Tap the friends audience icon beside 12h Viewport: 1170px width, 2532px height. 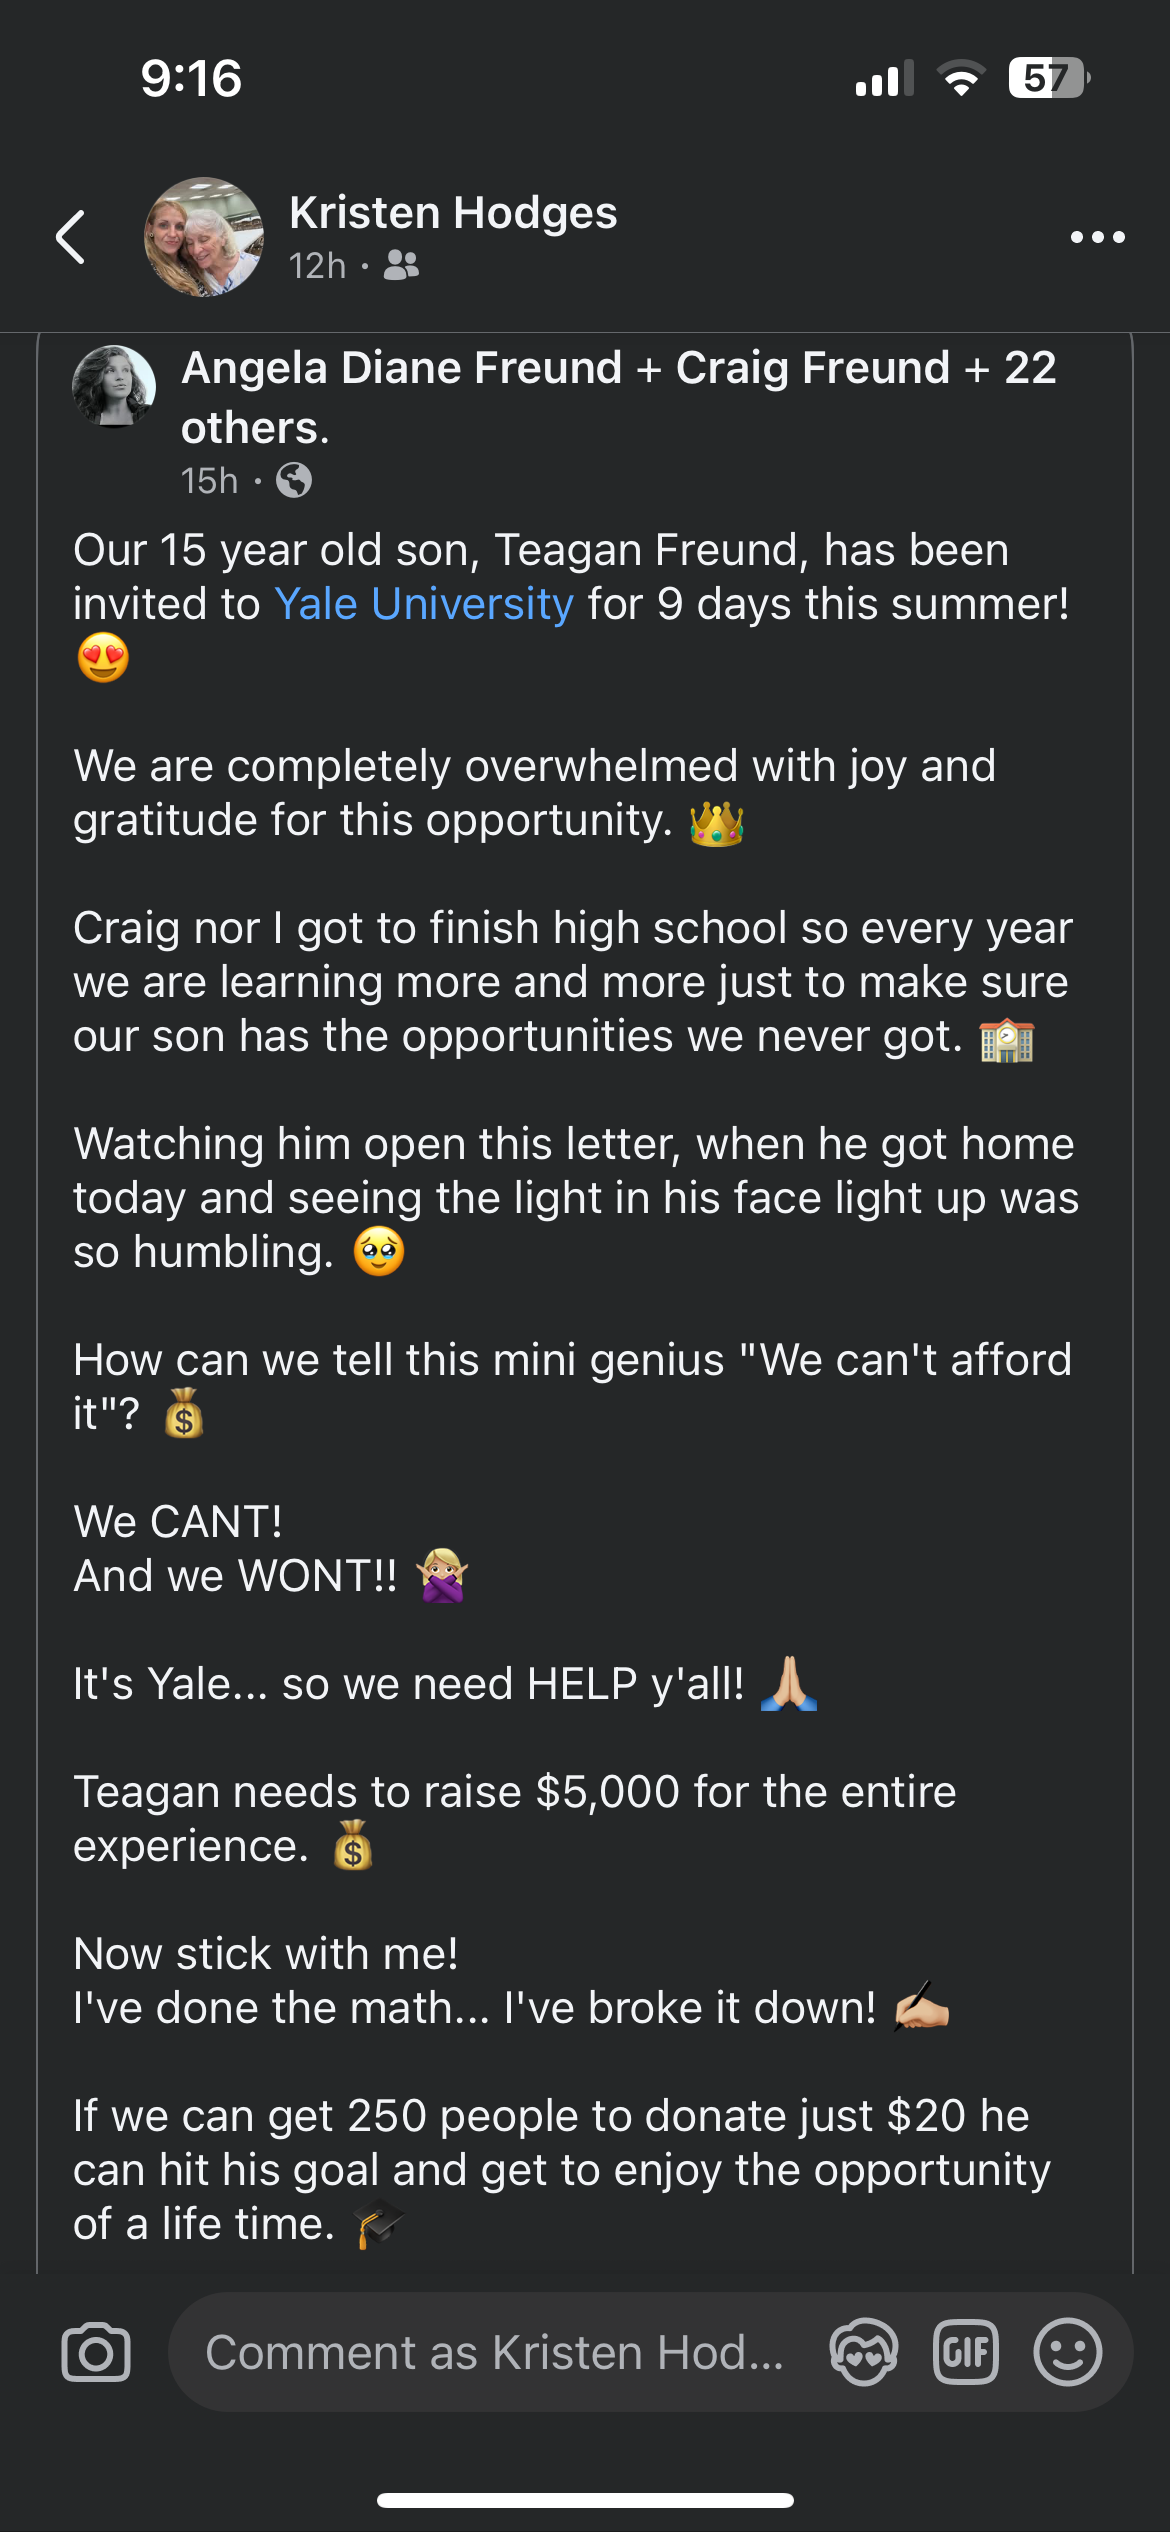[402, 266]
